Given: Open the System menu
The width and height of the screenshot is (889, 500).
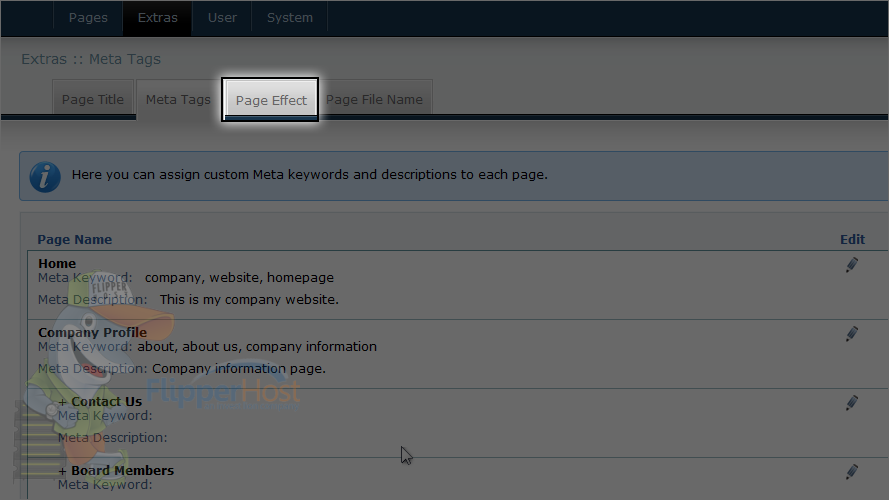Looking at the screenshot, I should 290,18.
